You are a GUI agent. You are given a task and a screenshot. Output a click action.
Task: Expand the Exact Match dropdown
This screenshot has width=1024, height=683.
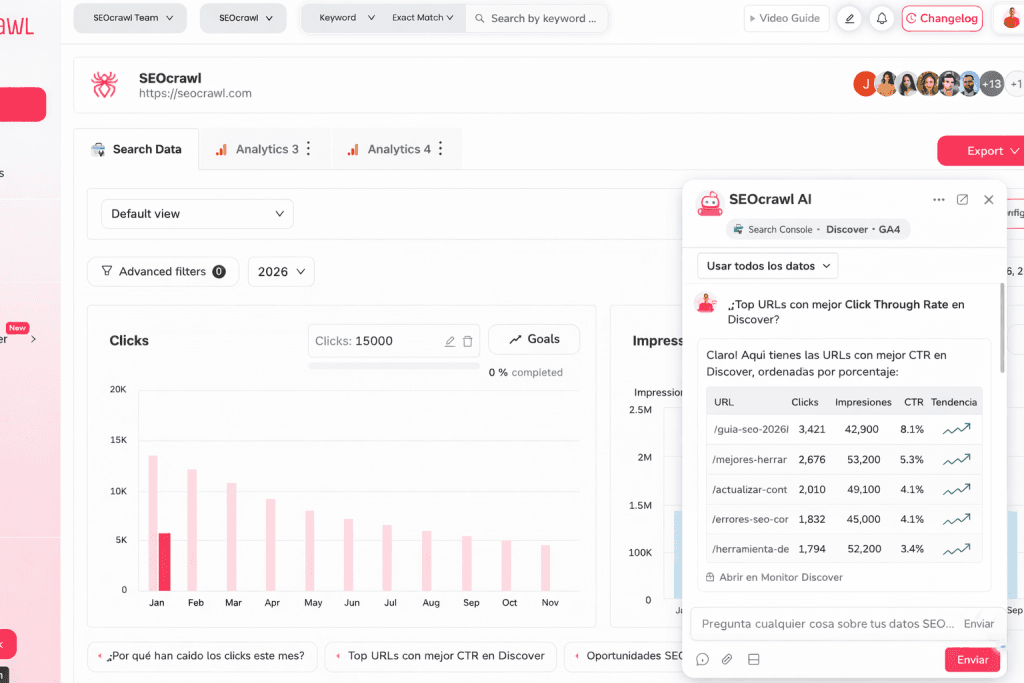(423, 18)
